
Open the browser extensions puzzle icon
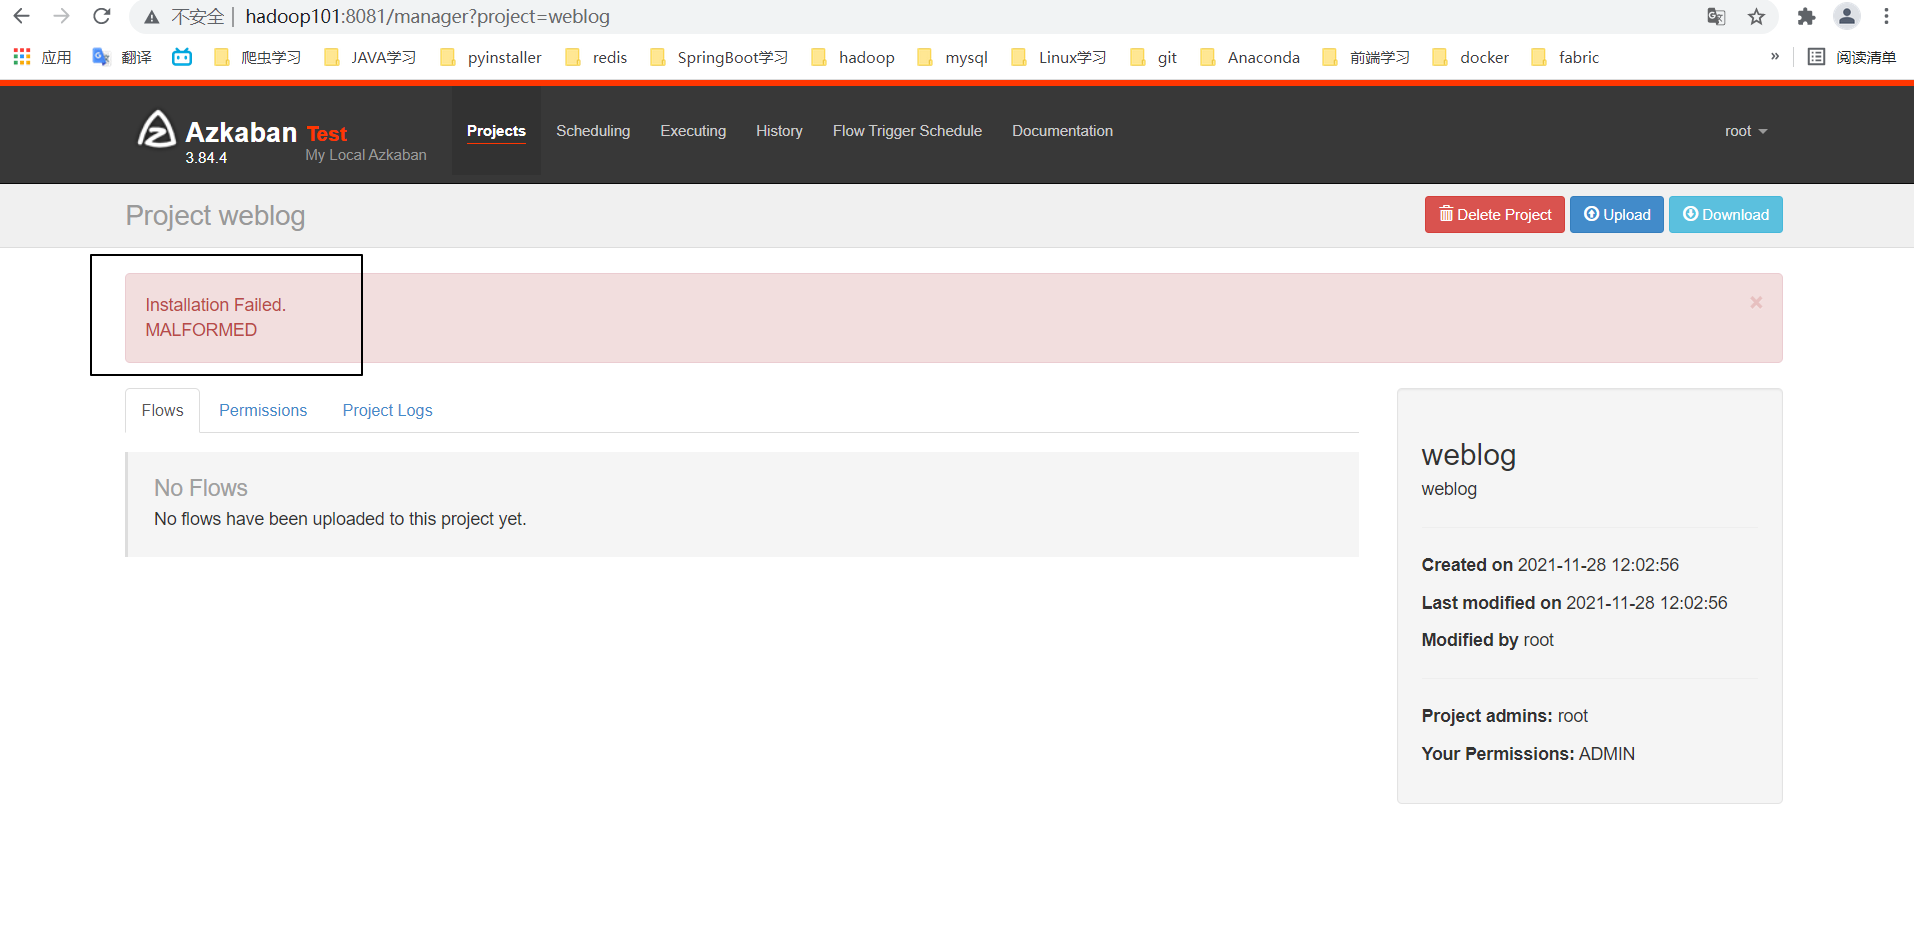pyautogui.click(x=1806, y=17)
